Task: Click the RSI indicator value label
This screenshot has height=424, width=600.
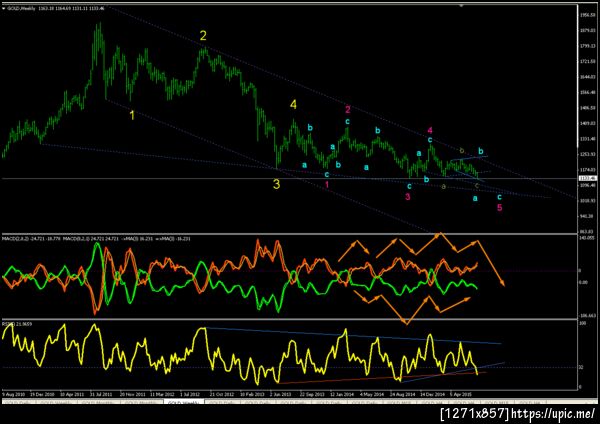Action: pos(18,324)
